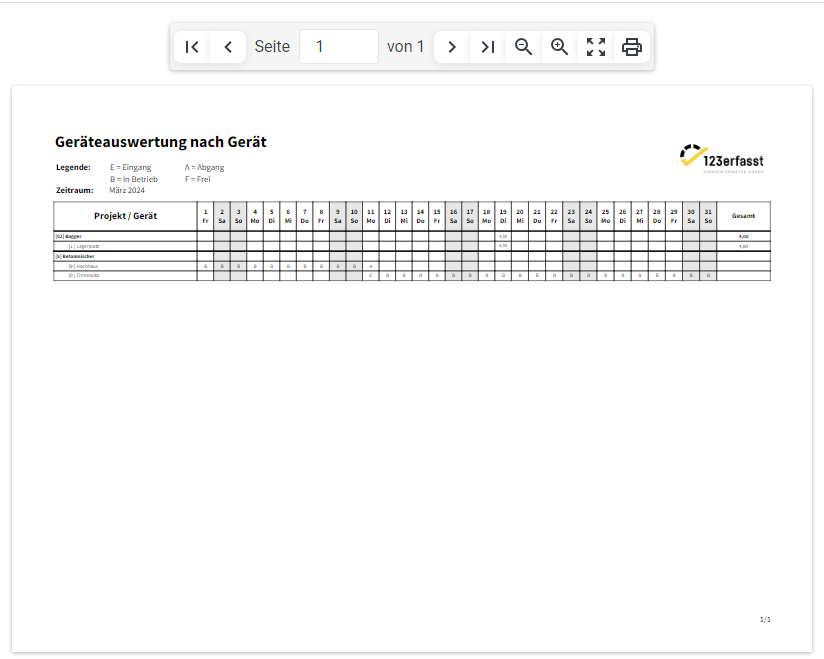824x659 pixels.
Task: Print the report
Action: [x=632, y=47]
